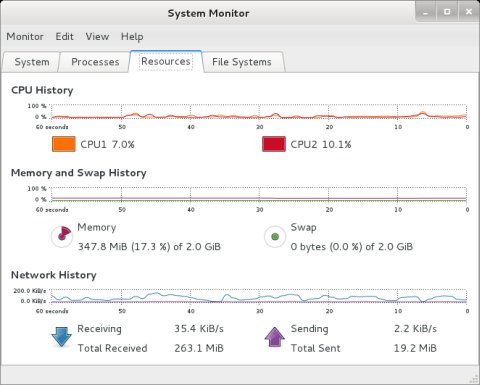The image size is (480, 385).
Task: Click the 2.2 KiB/s sending rate
Action: [x=415, y=329]
